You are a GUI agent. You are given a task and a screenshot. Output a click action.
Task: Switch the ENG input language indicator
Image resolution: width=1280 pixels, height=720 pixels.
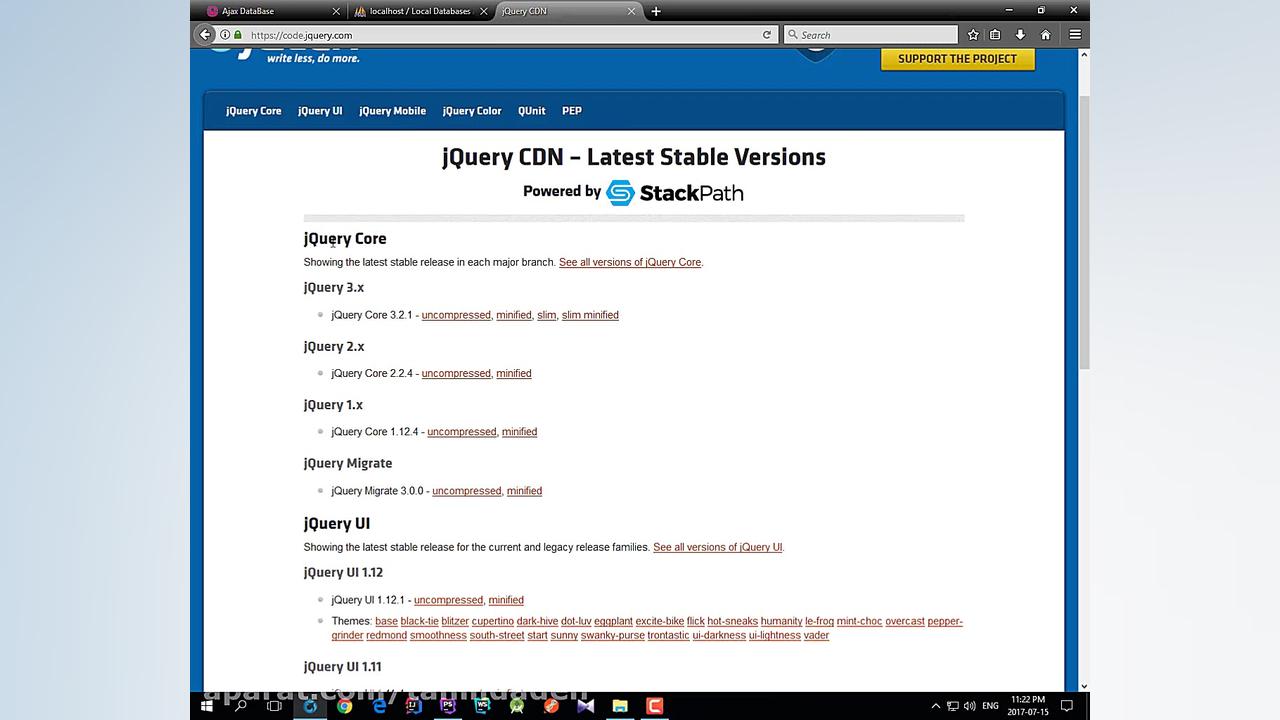click(x=990, y=706)
